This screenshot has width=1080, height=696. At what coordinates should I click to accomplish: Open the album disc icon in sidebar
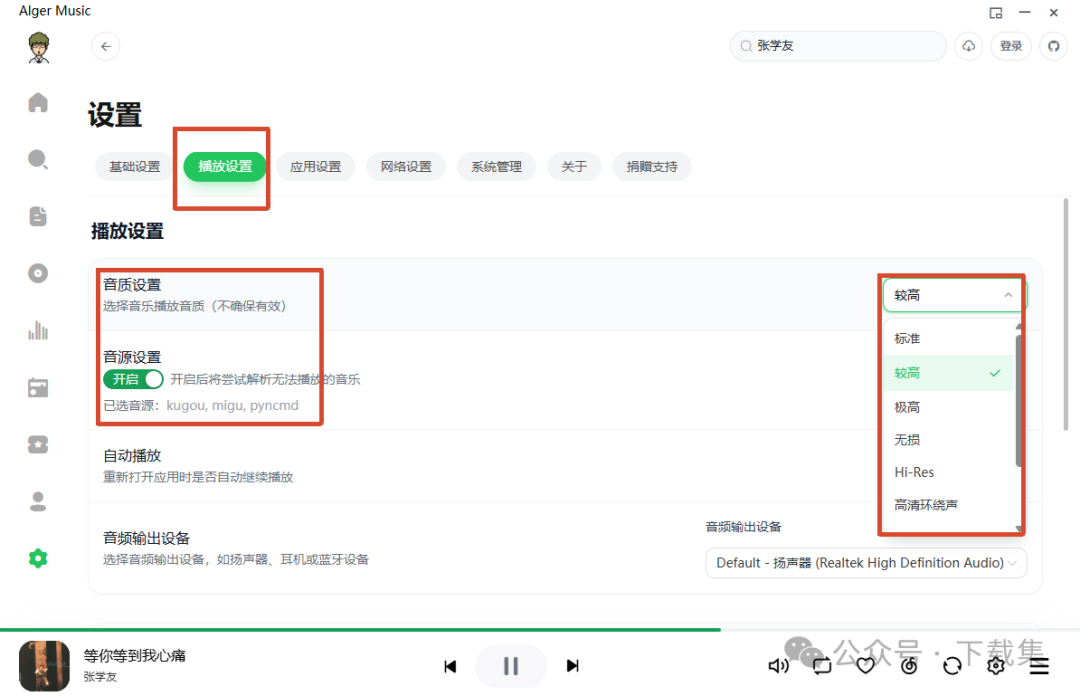pos(38,274)
